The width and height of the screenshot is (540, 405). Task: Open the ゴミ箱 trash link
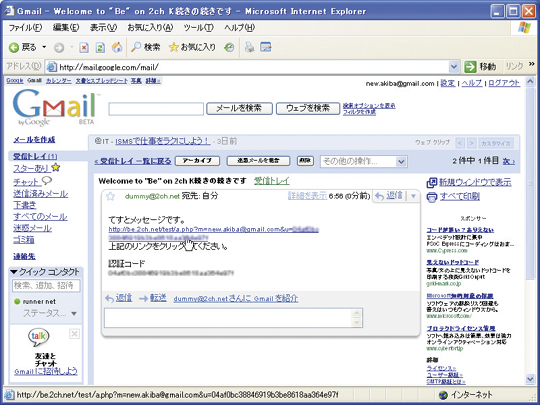pyautogui.click(x=24, y=240)
